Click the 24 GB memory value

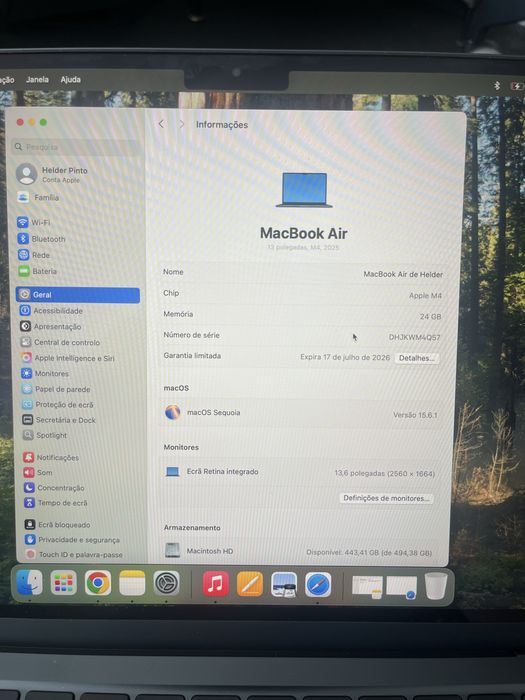point(430,317)
